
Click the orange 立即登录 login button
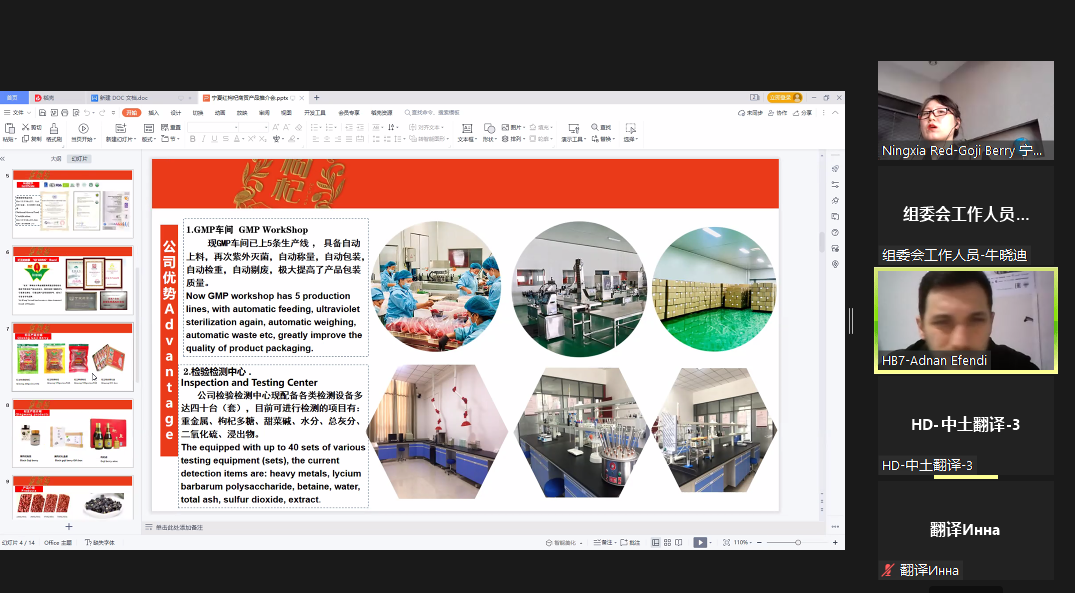point(784,97)
